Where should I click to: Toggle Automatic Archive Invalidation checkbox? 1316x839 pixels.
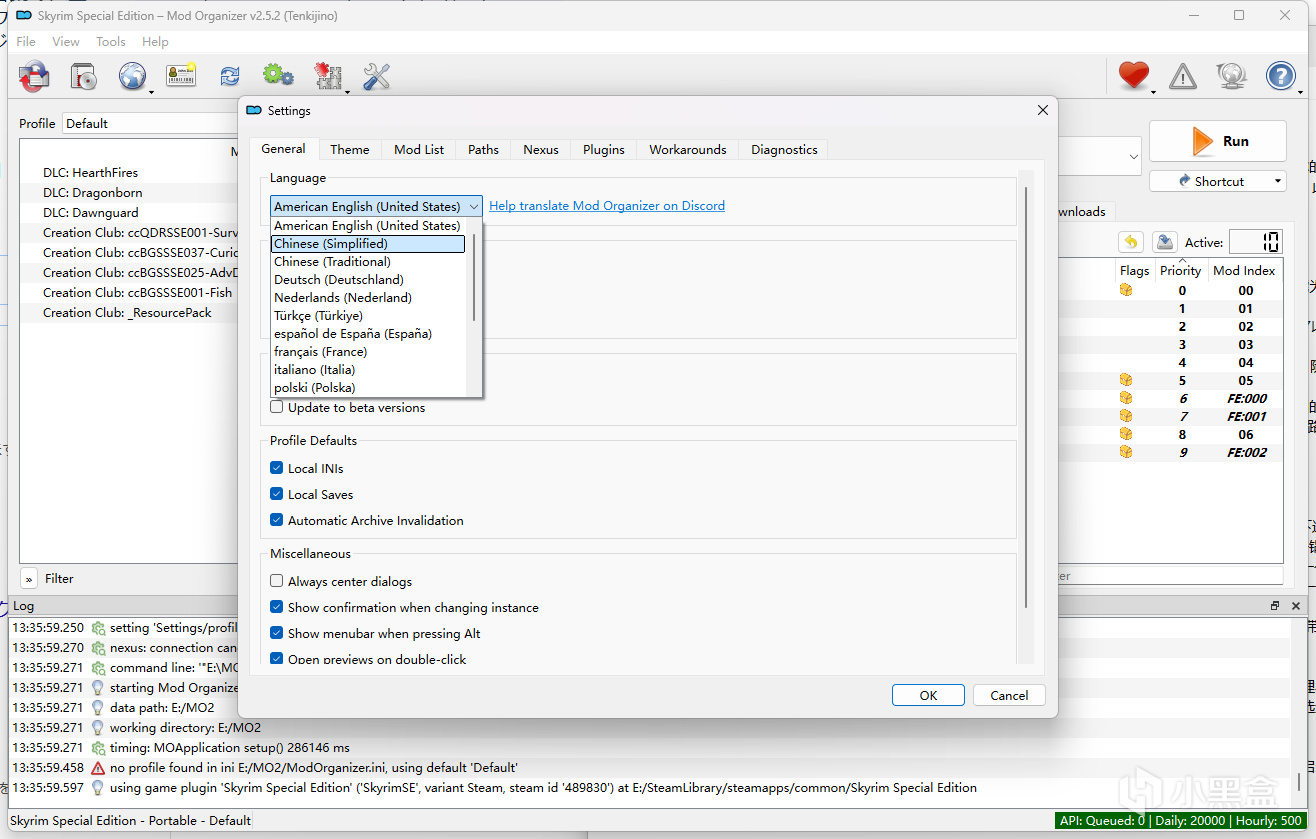click(x=277, y=520)
